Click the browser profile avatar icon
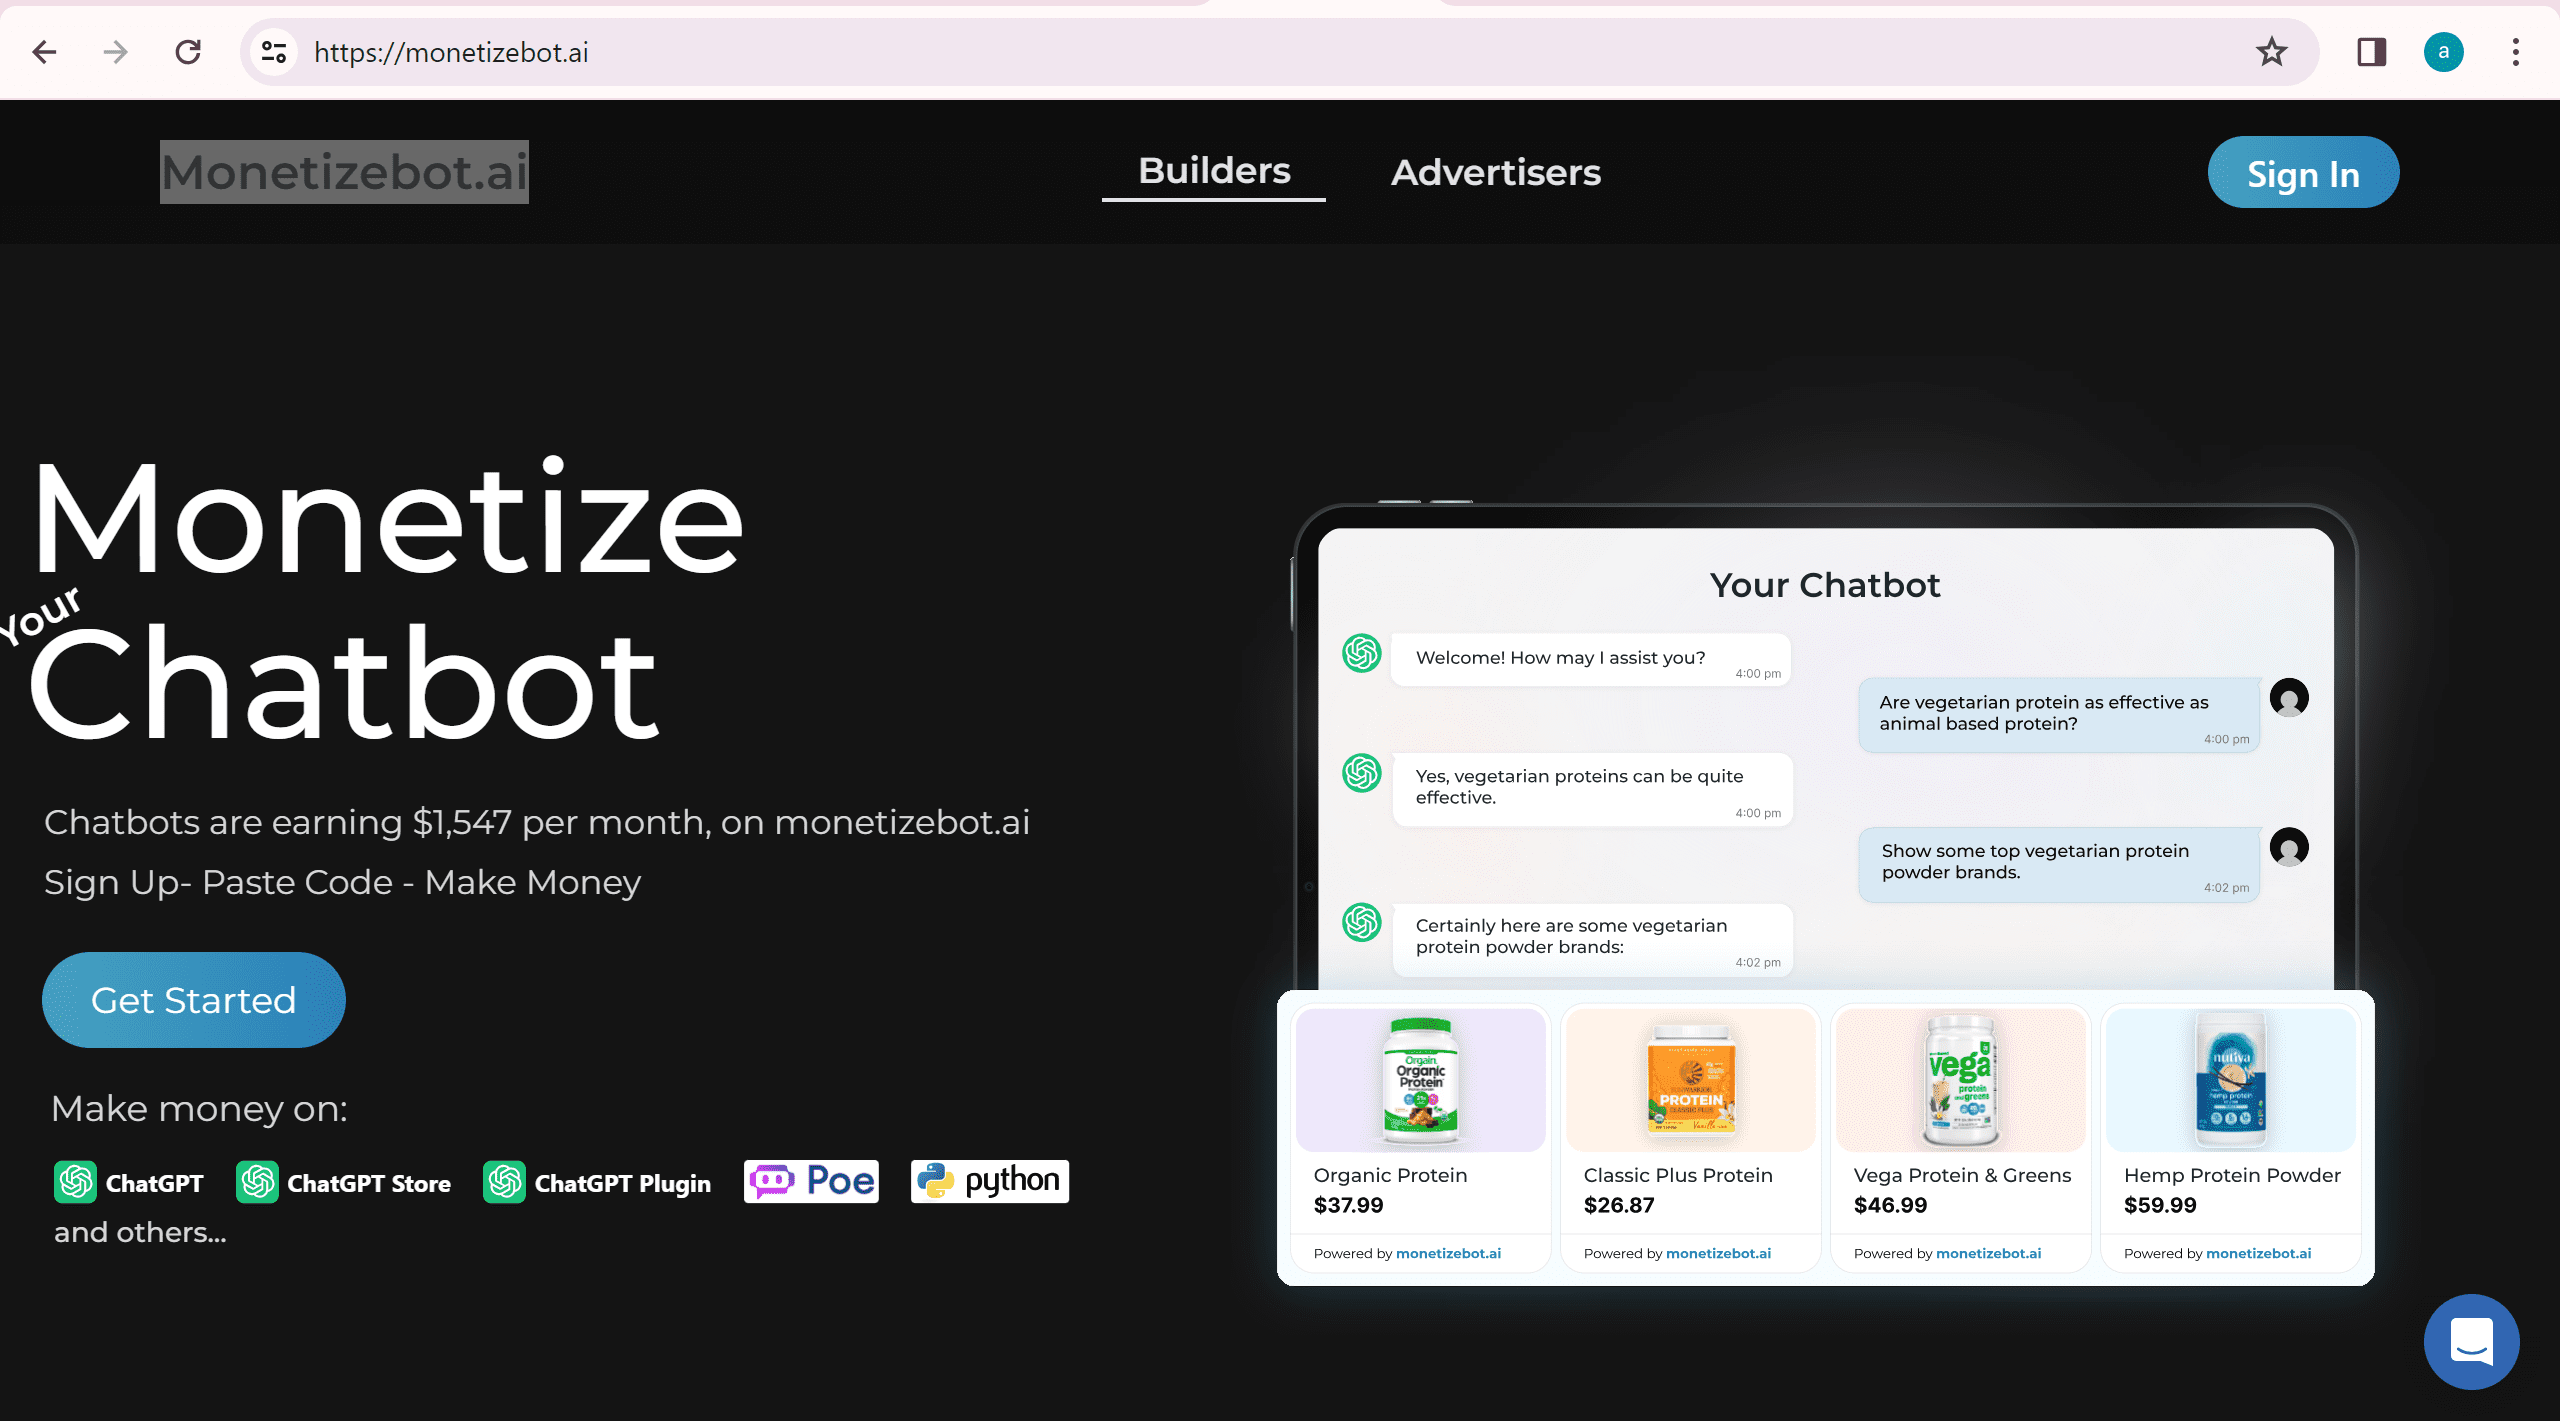 2445,52
